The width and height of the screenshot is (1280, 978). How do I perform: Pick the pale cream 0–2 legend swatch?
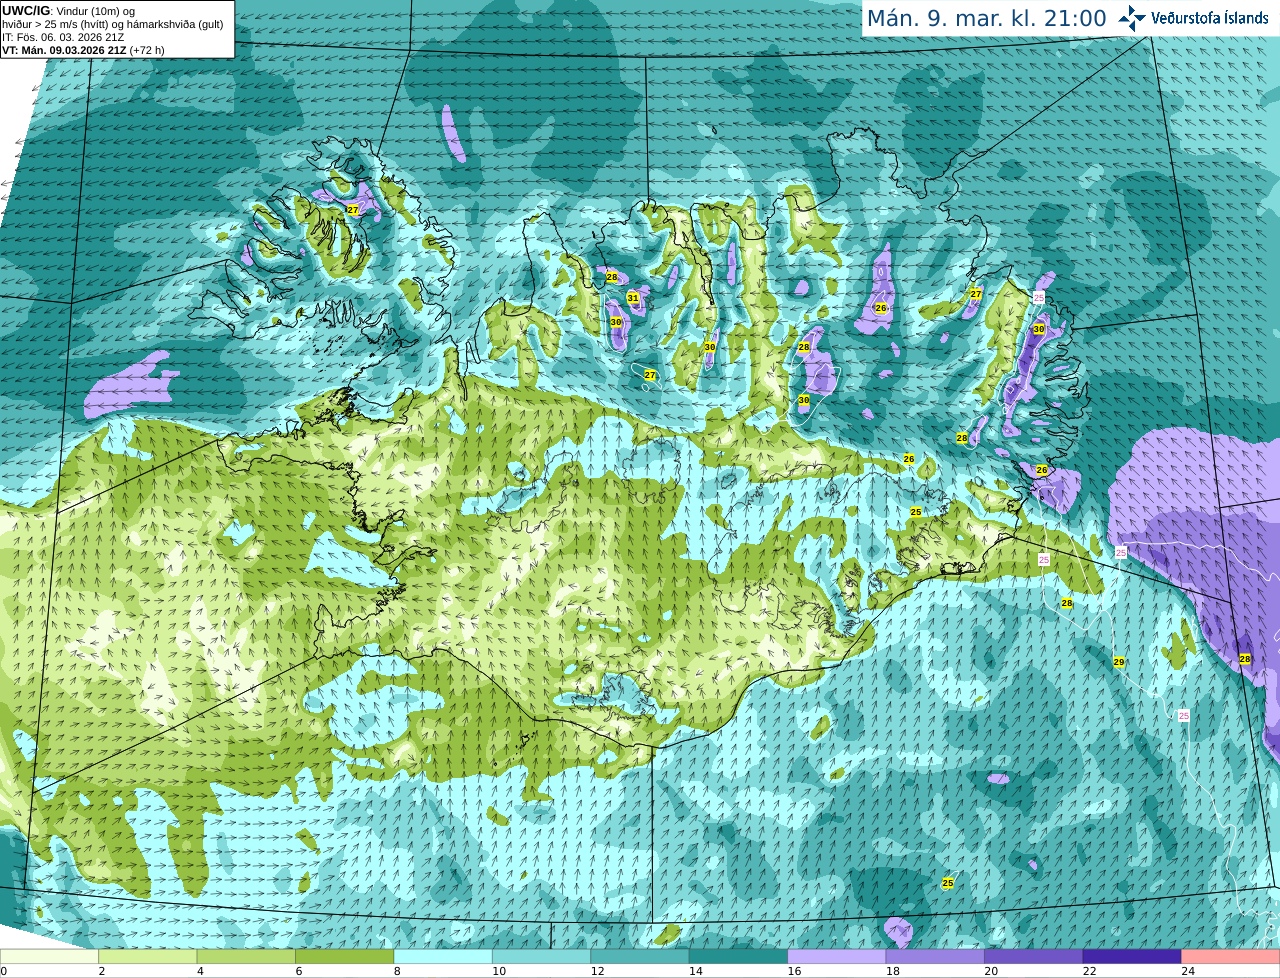(49, 956)
